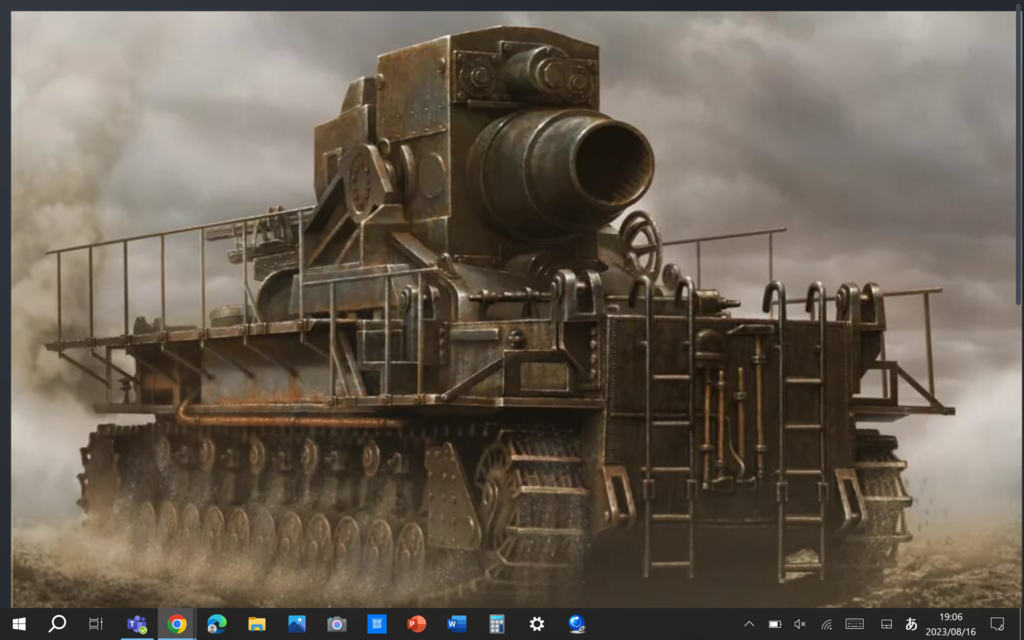This screenshot has height=640, width=1024.
Task: Open Task View on taskbar
Action: pyautogui.click(x=96, y=624)
